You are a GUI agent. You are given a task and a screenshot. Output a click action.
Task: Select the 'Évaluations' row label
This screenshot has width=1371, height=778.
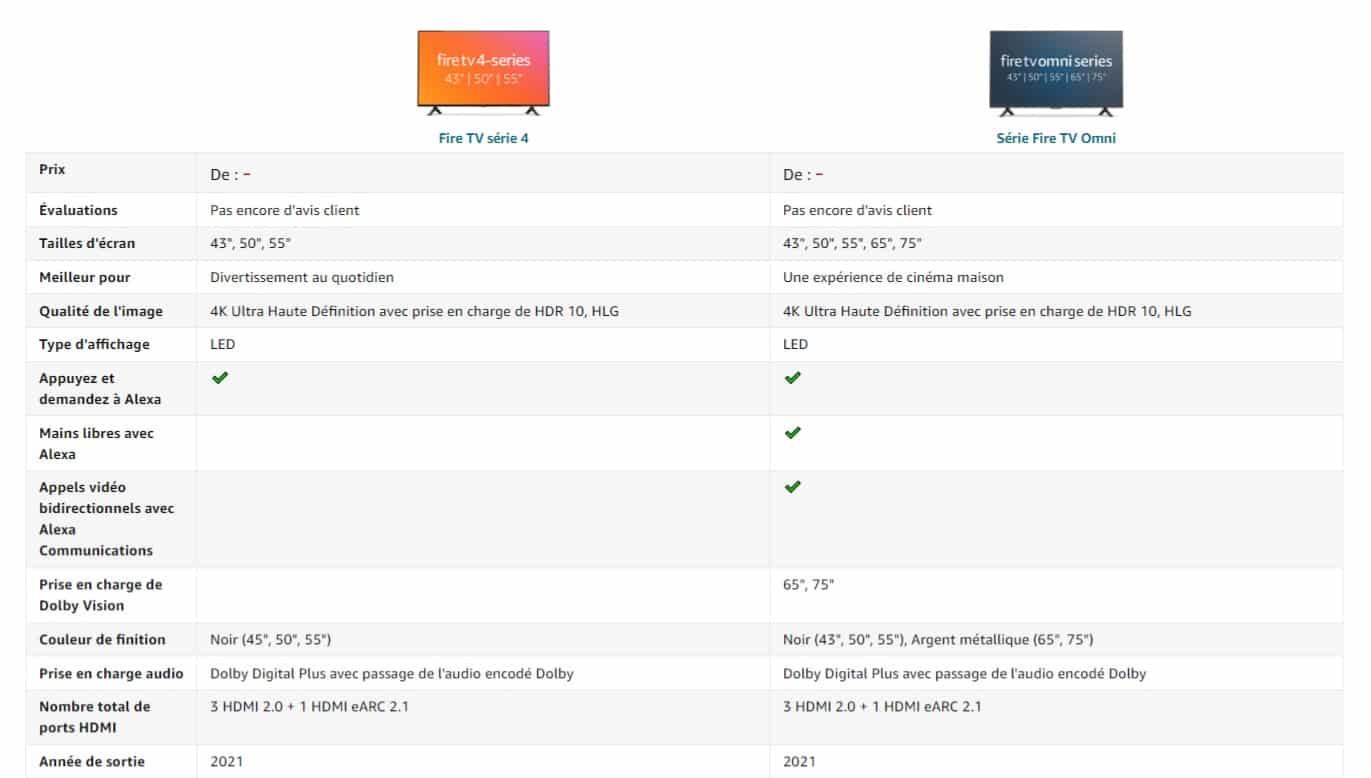(x=78, y=210)
